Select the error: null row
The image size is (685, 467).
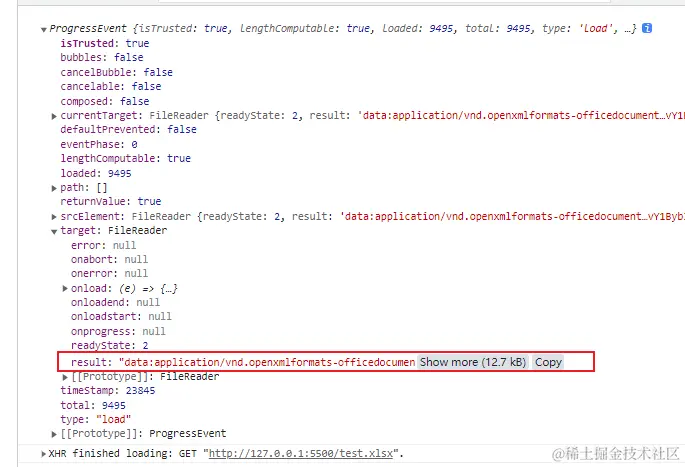(104, 246)
